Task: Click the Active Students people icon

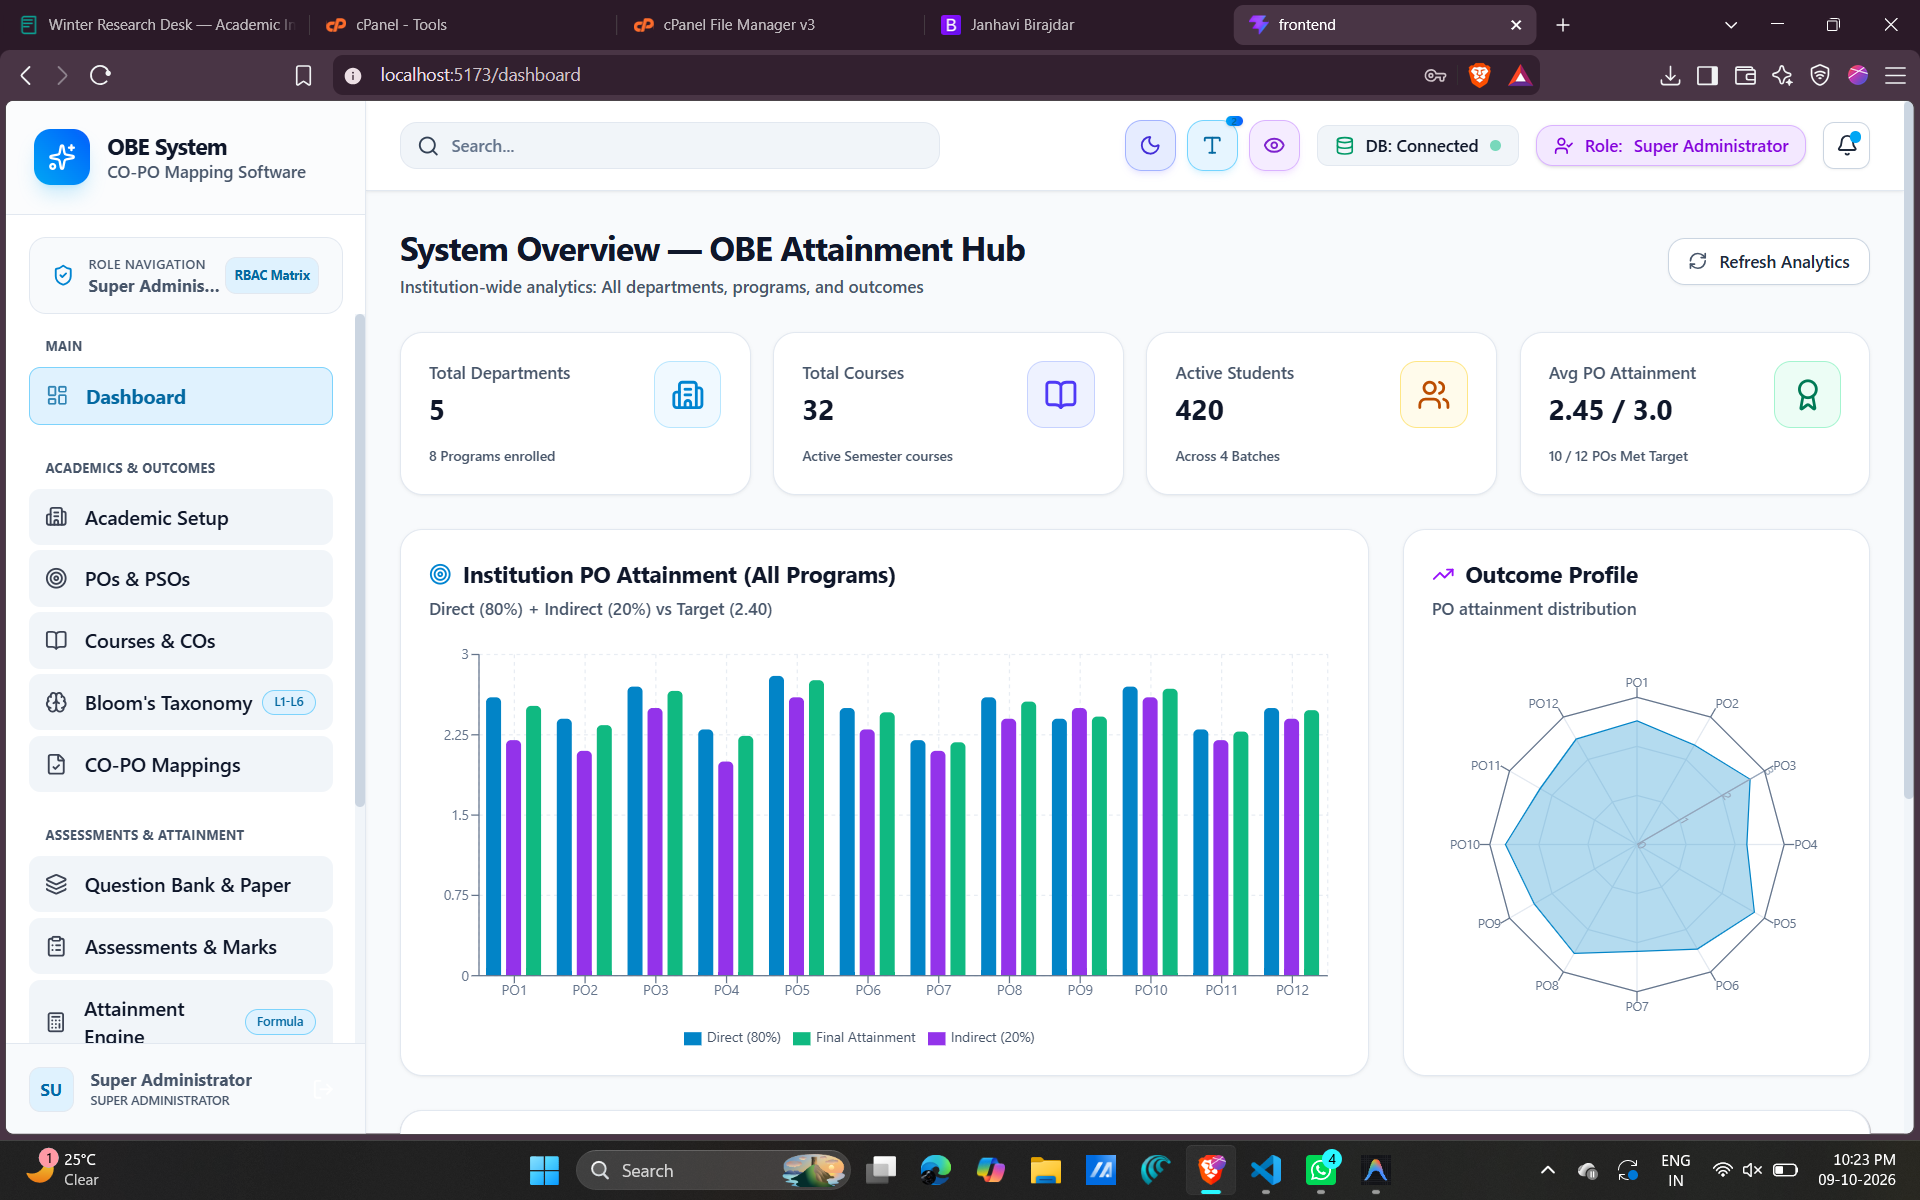Action: tap(1434, 395)
